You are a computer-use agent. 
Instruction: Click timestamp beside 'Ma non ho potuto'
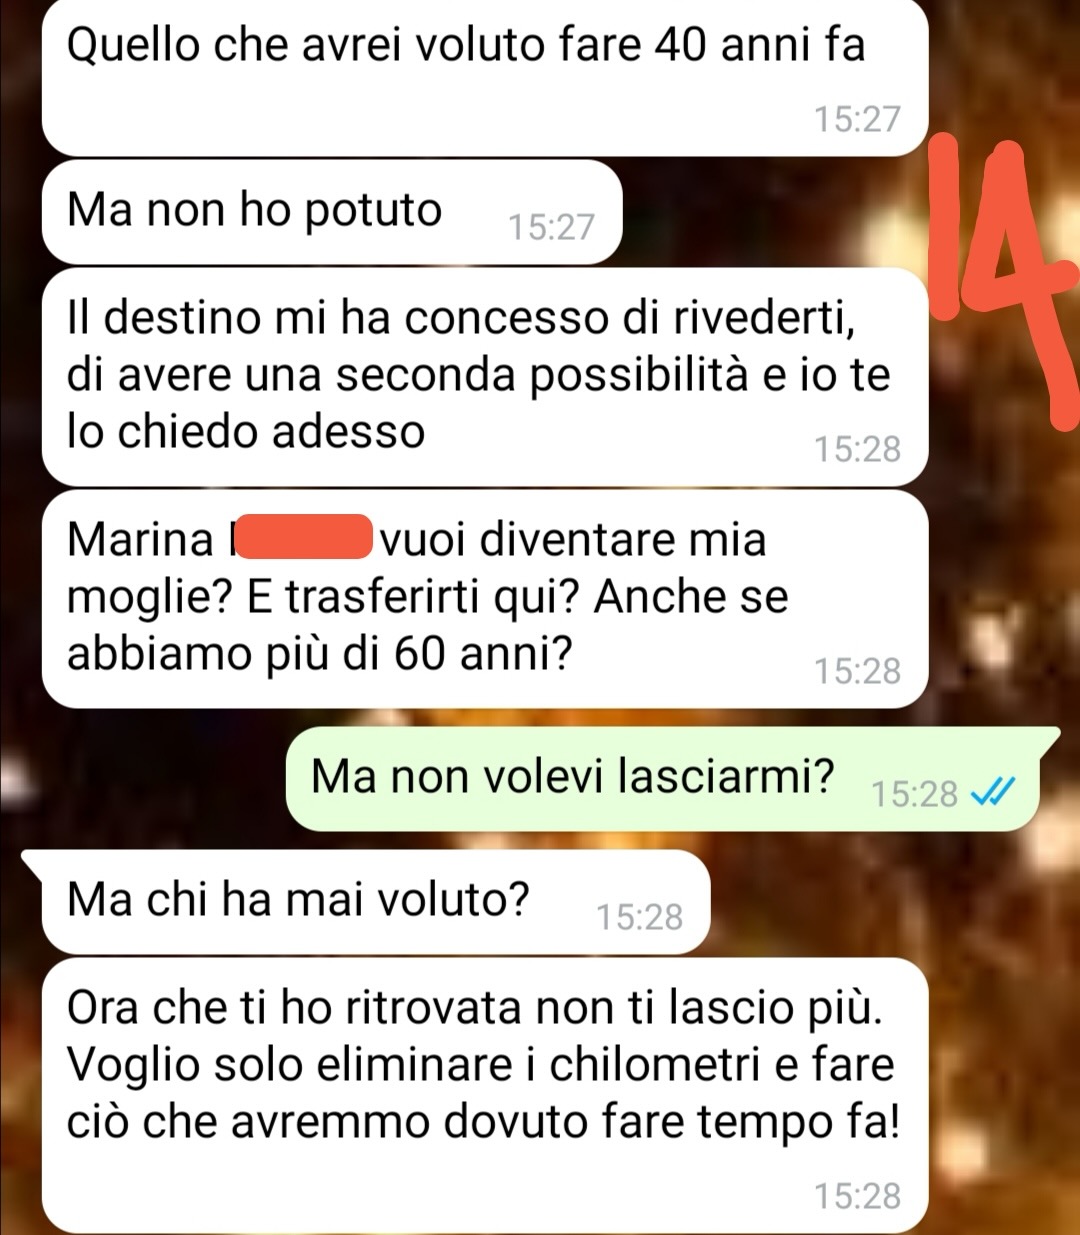click(x=551, y=227)
